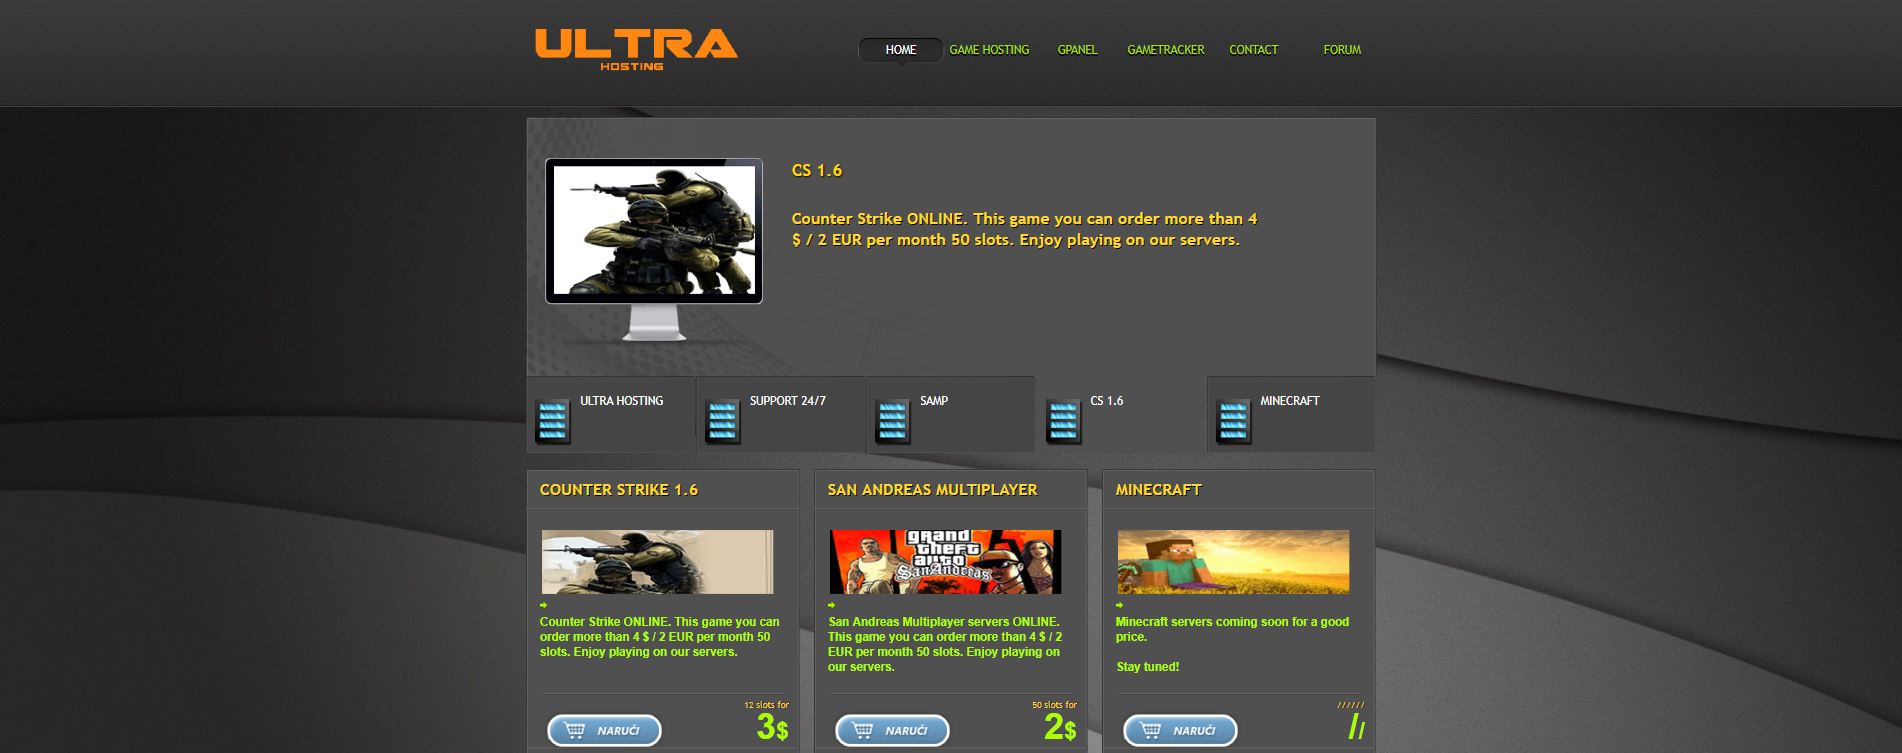
Task: Click server icon beside SAMP tab
Action: [x=892, y=421]
